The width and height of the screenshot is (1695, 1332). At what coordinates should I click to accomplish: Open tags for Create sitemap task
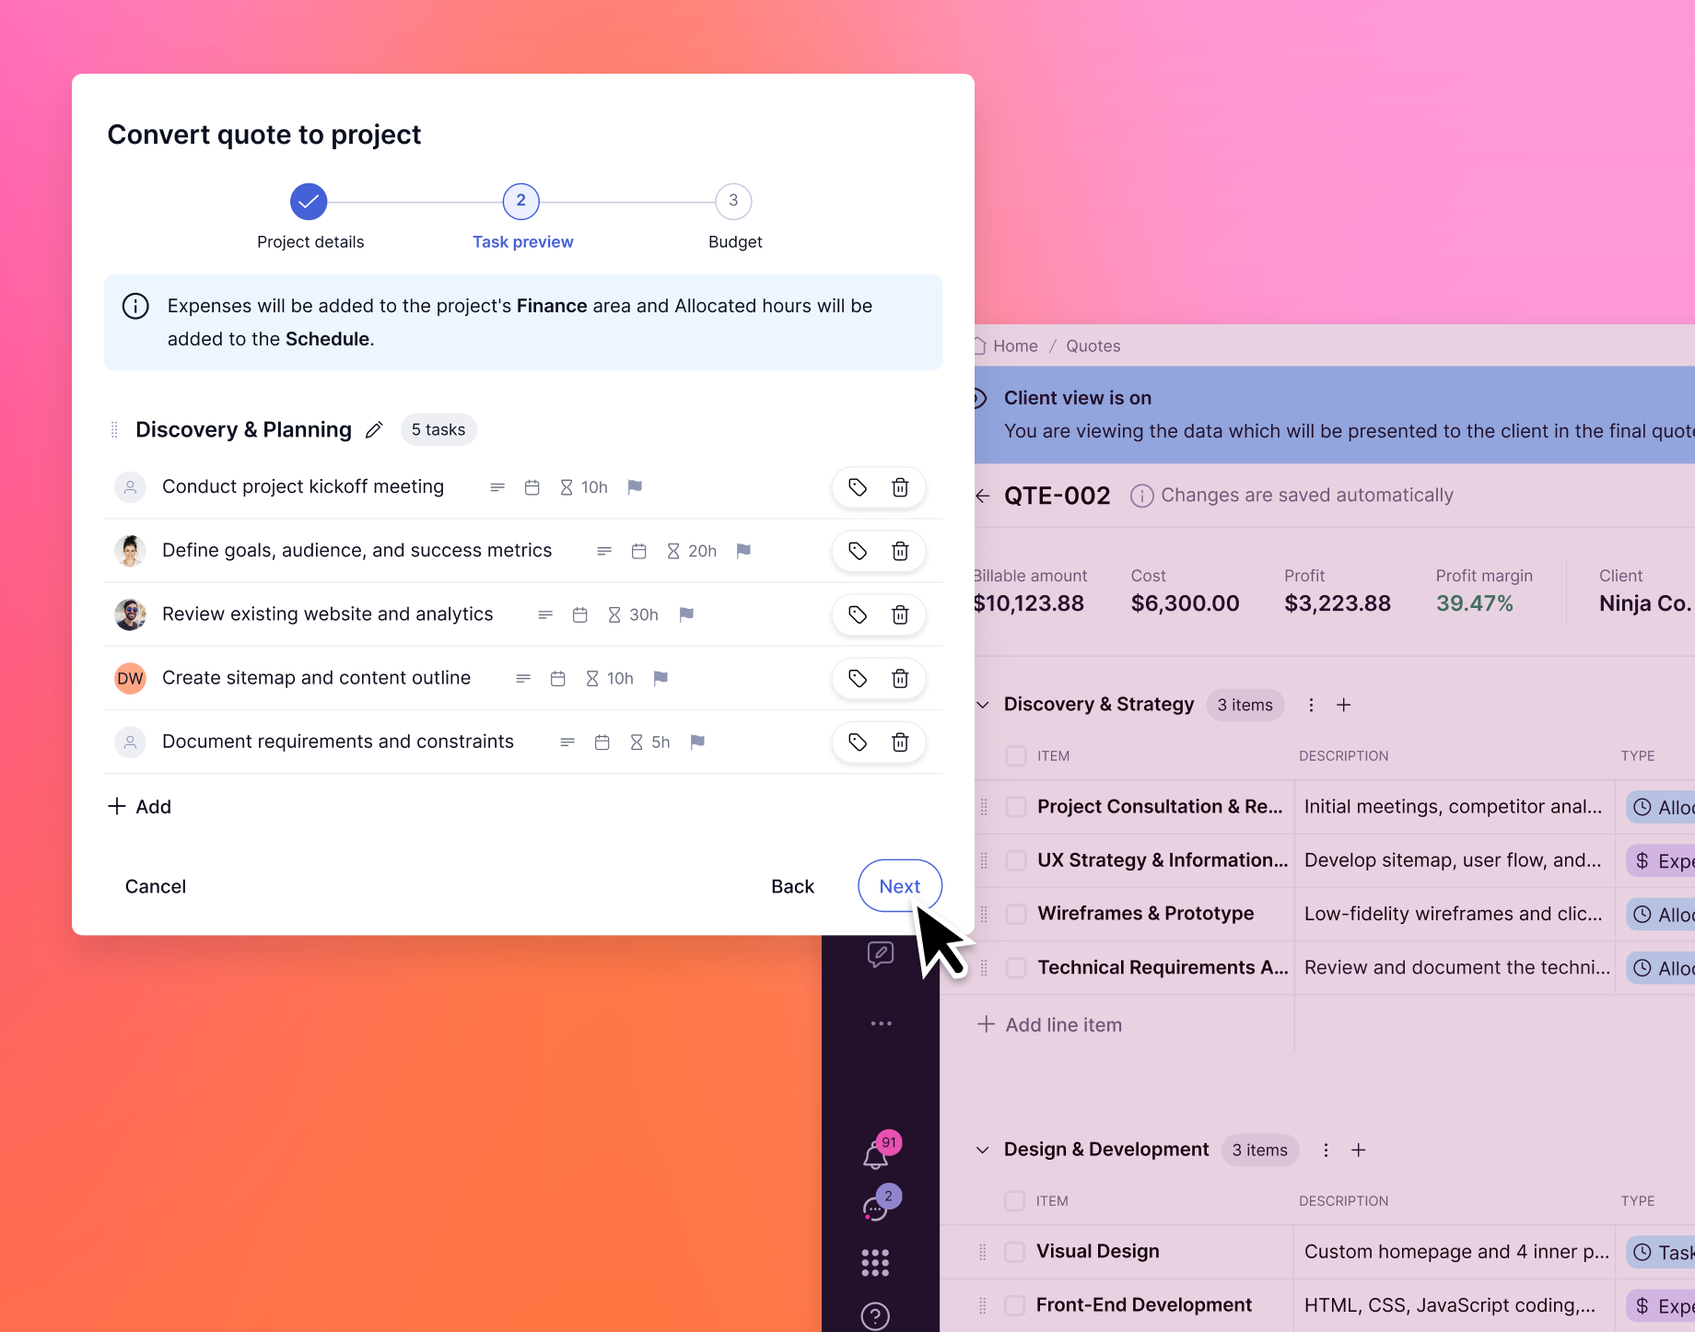[857, 678]
